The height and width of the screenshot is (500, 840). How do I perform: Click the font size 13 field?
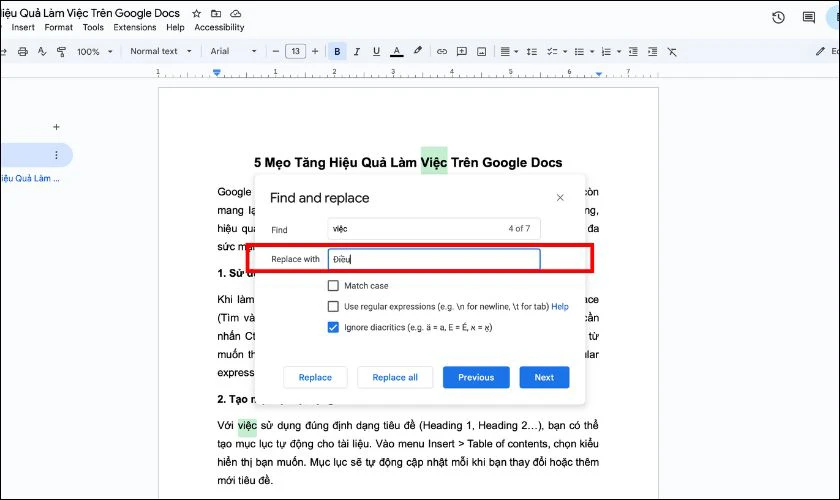[x=295, y=51]
